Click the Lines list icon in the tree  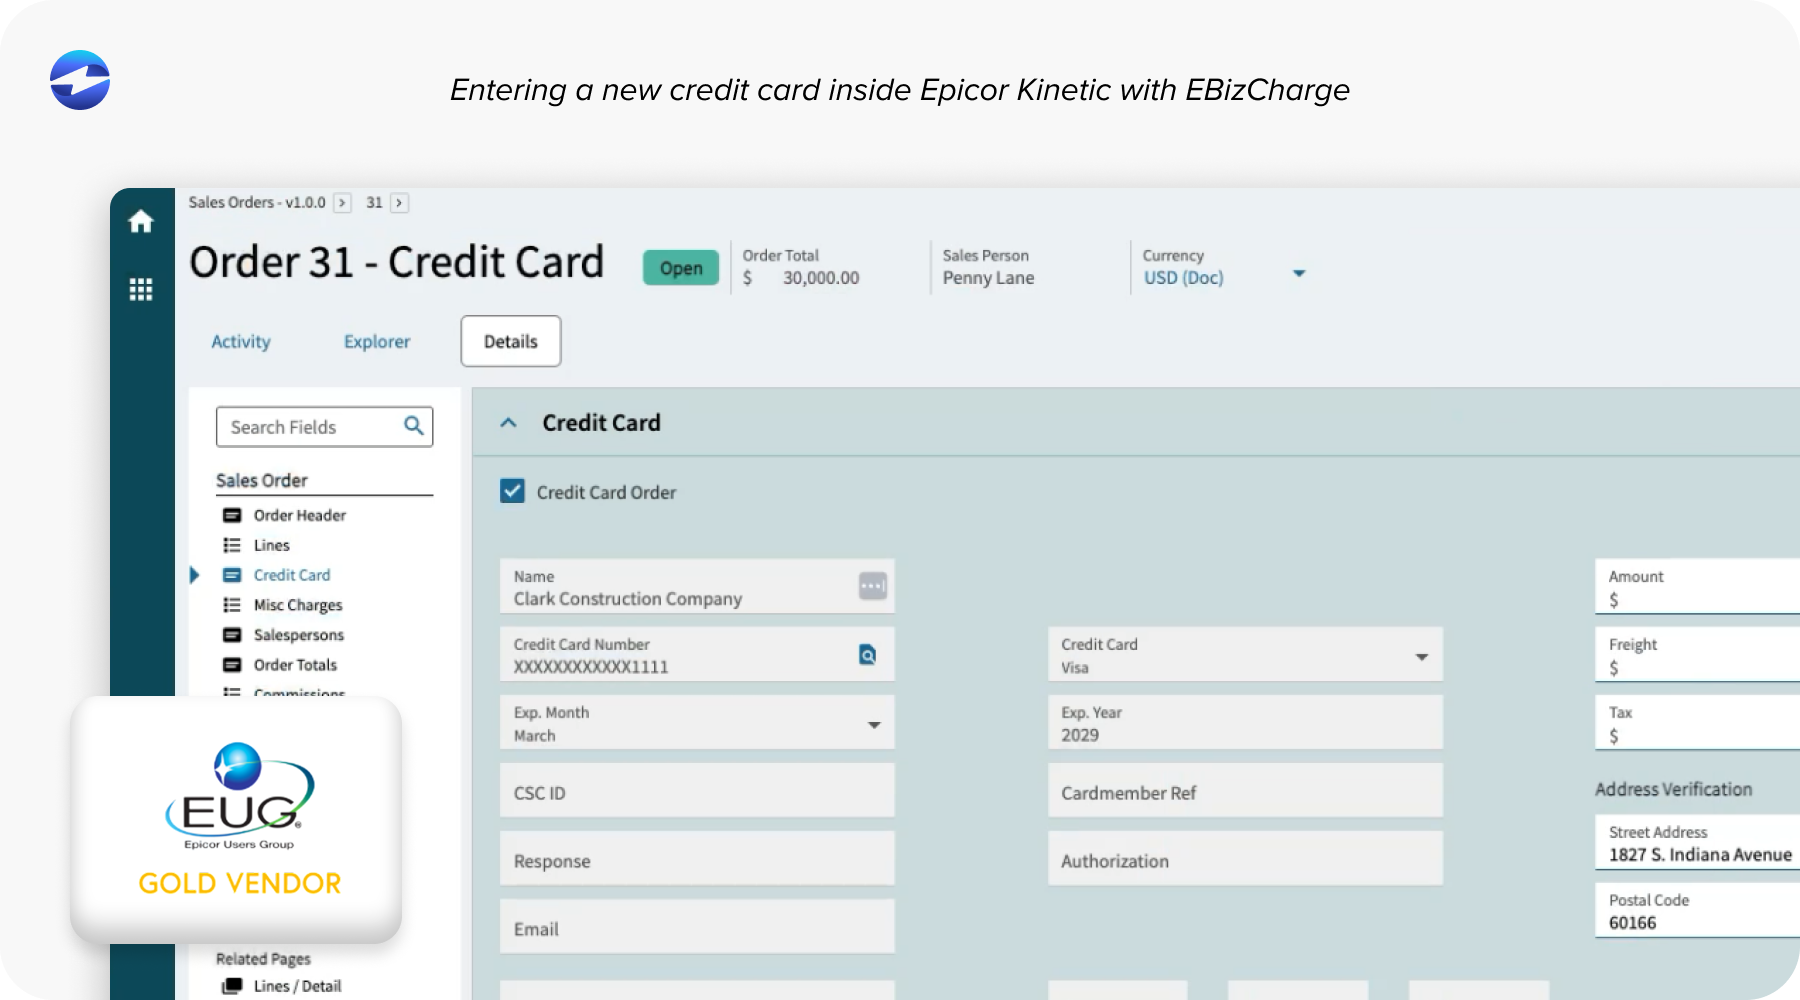point(230,544)
